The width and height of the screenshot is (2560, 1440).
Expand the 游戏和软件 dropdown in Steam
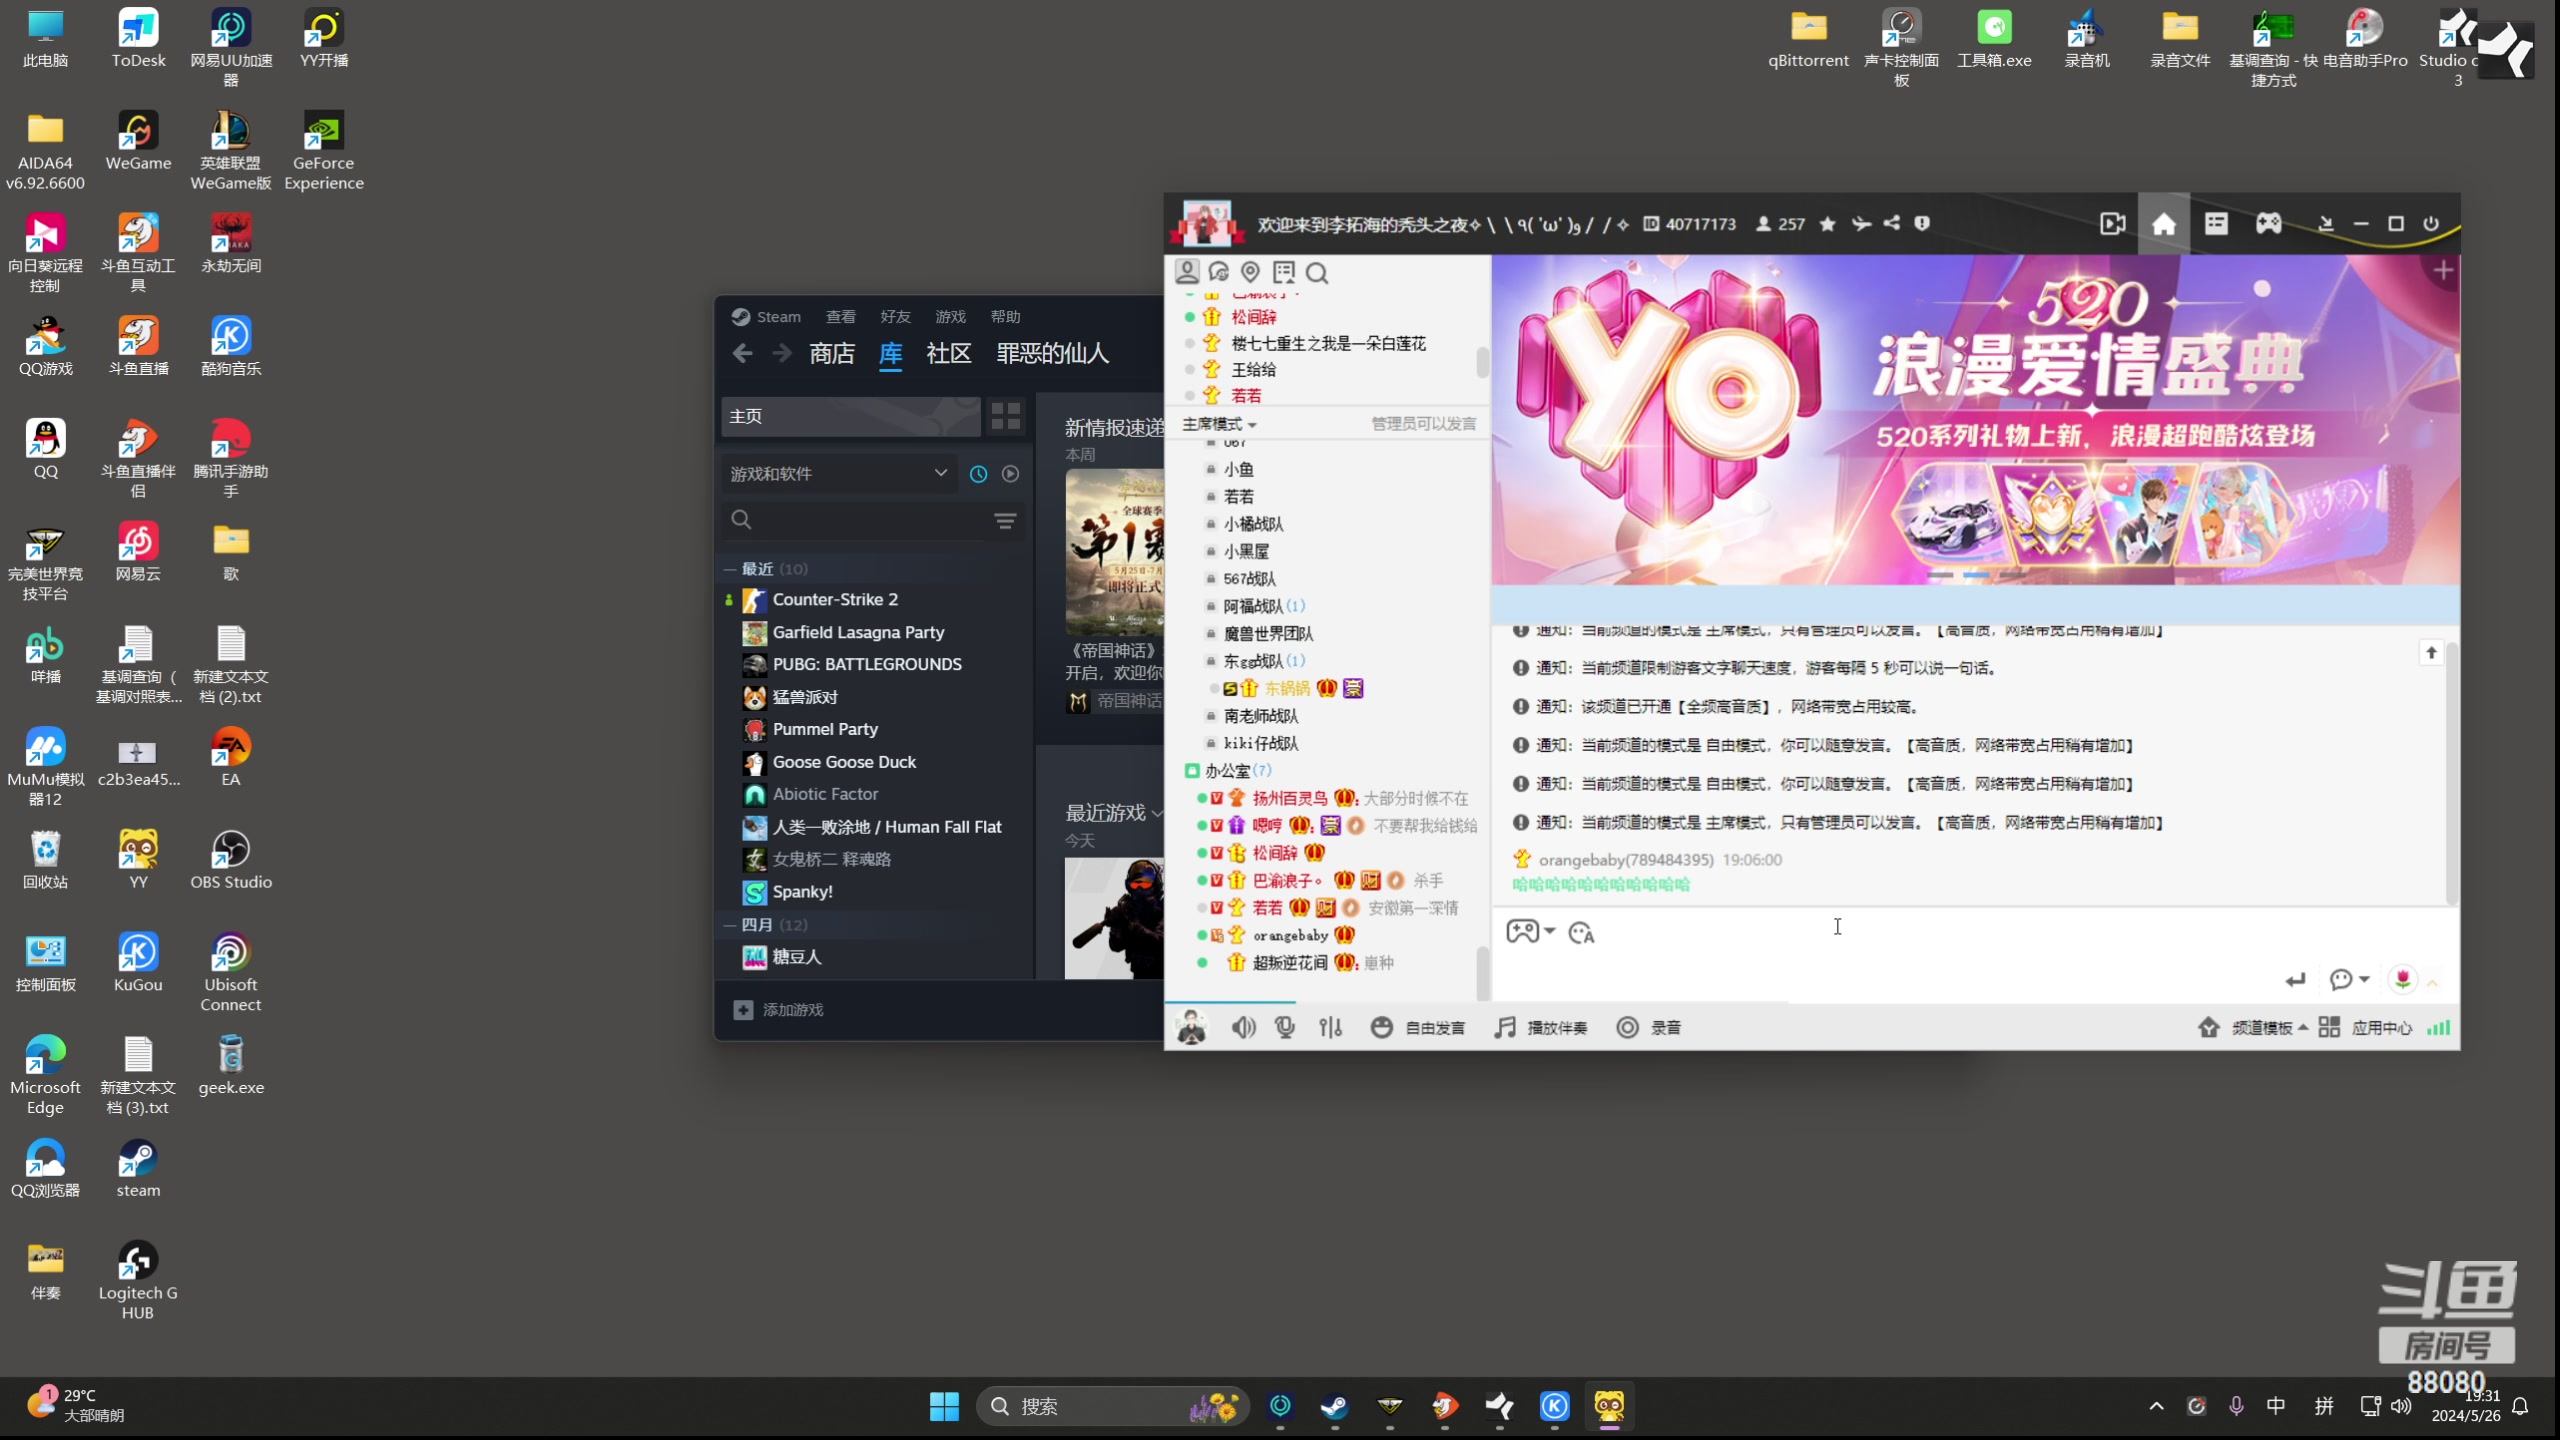click(x=838, y=472)
